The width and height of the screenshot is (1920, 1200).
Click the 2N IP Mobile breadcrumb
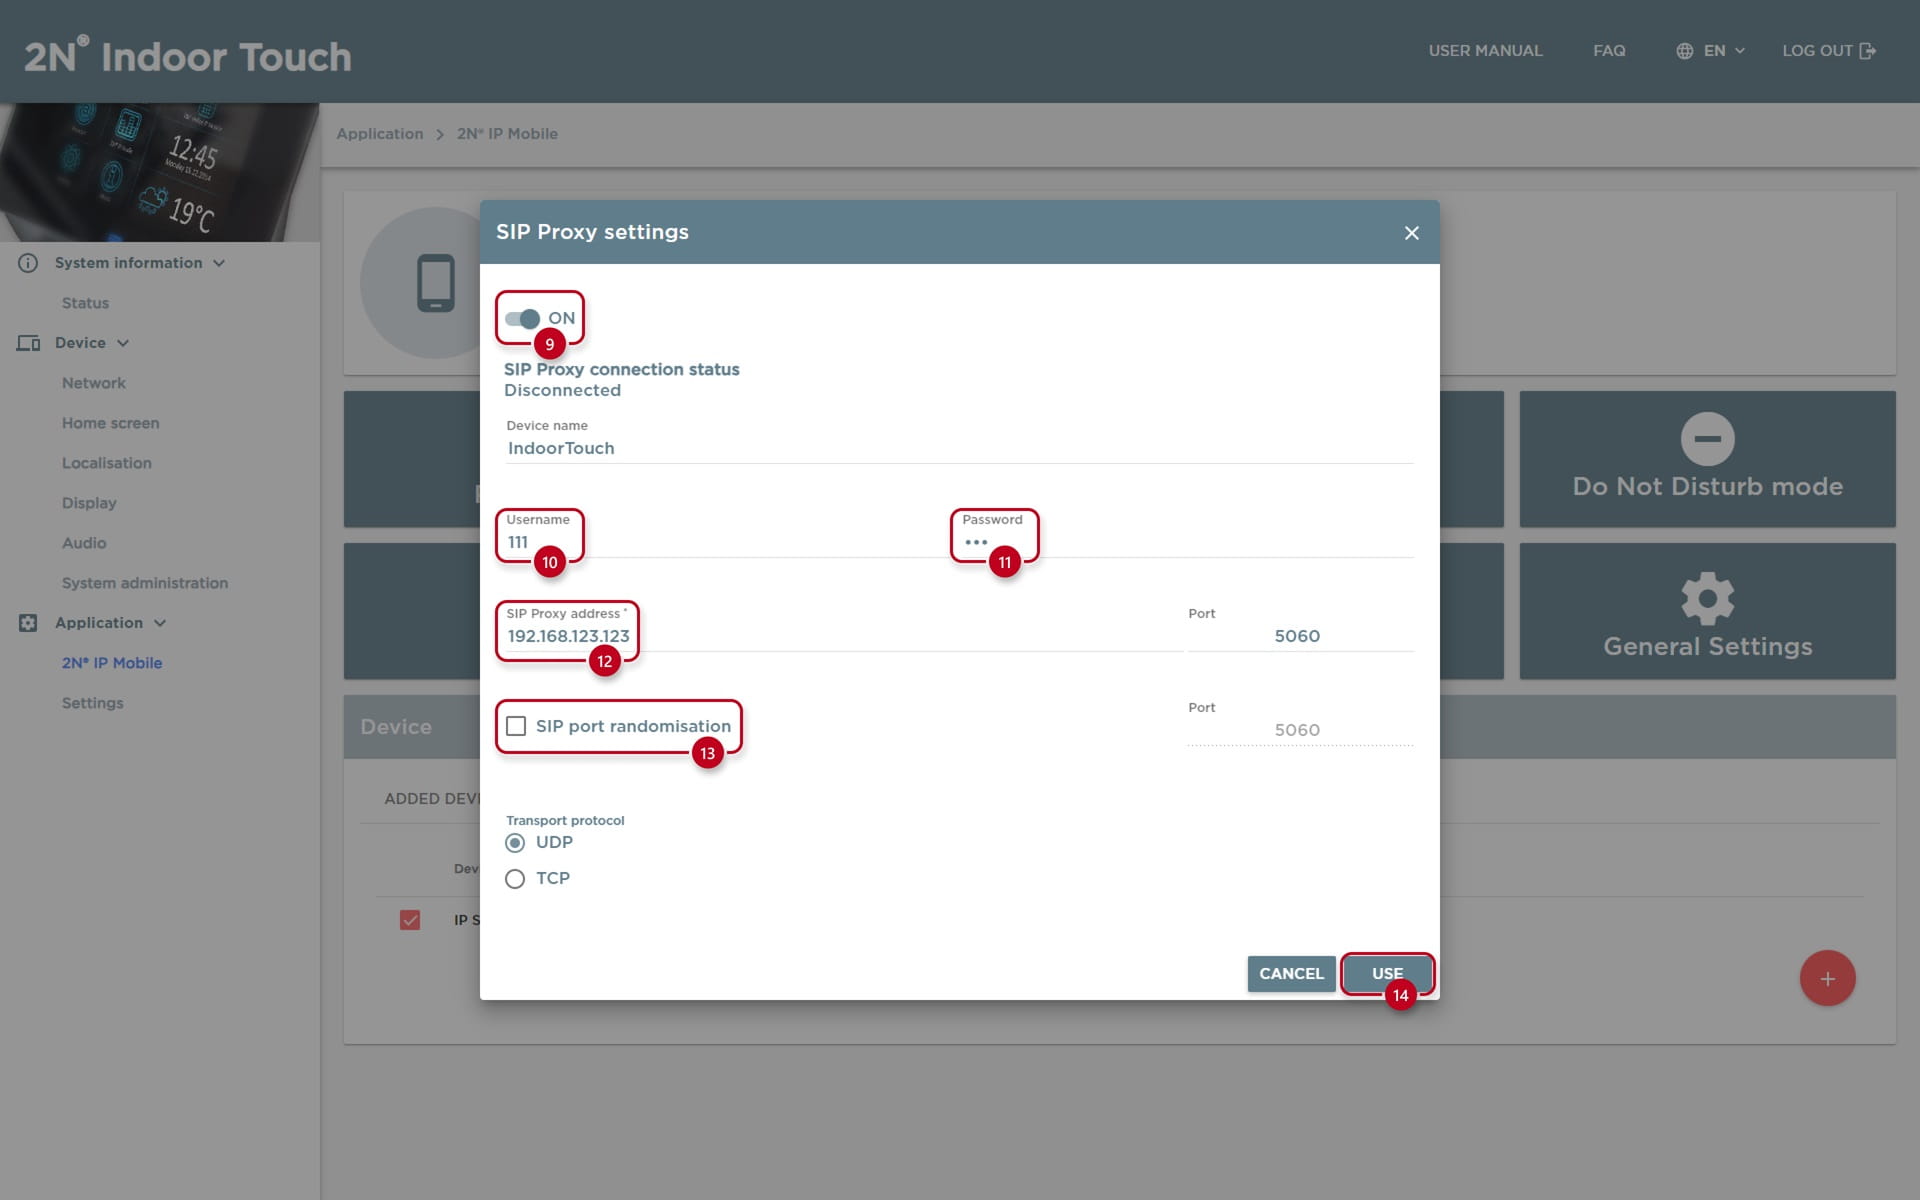pyautogui.click(x=507, y=134)
